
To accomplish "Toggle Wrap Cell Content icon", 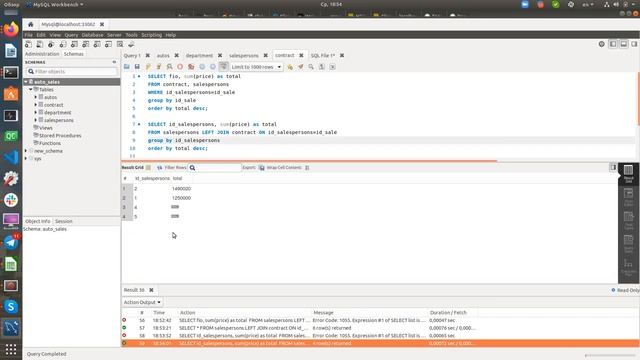I will (307, 168).
